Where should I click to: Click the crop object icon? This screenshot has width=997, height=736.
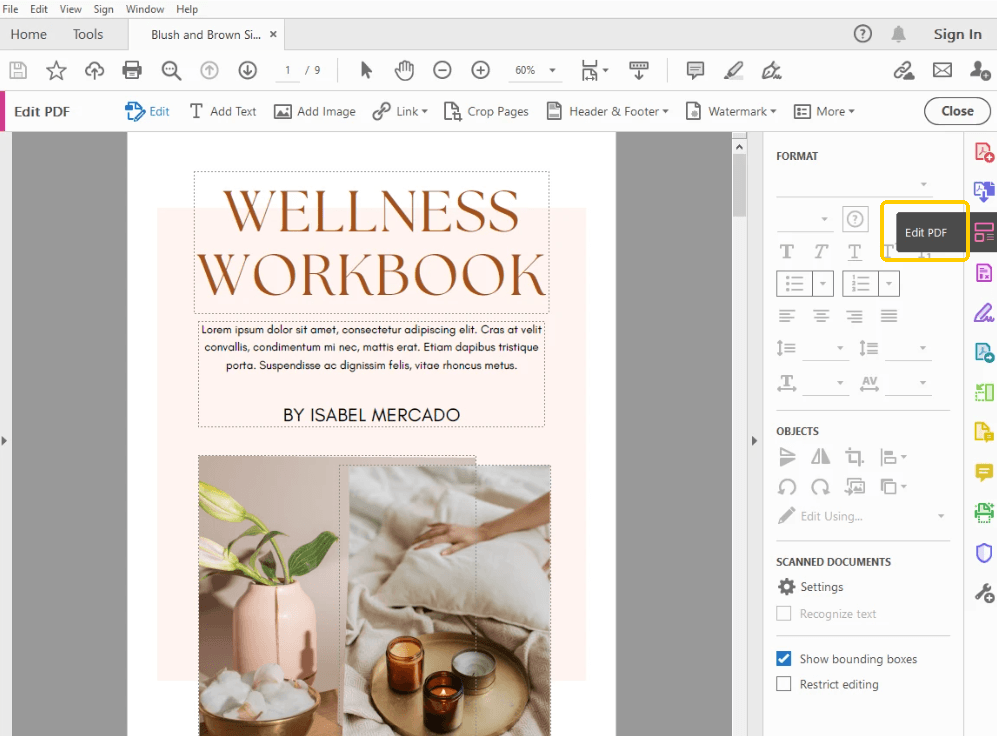click(854, 456)
